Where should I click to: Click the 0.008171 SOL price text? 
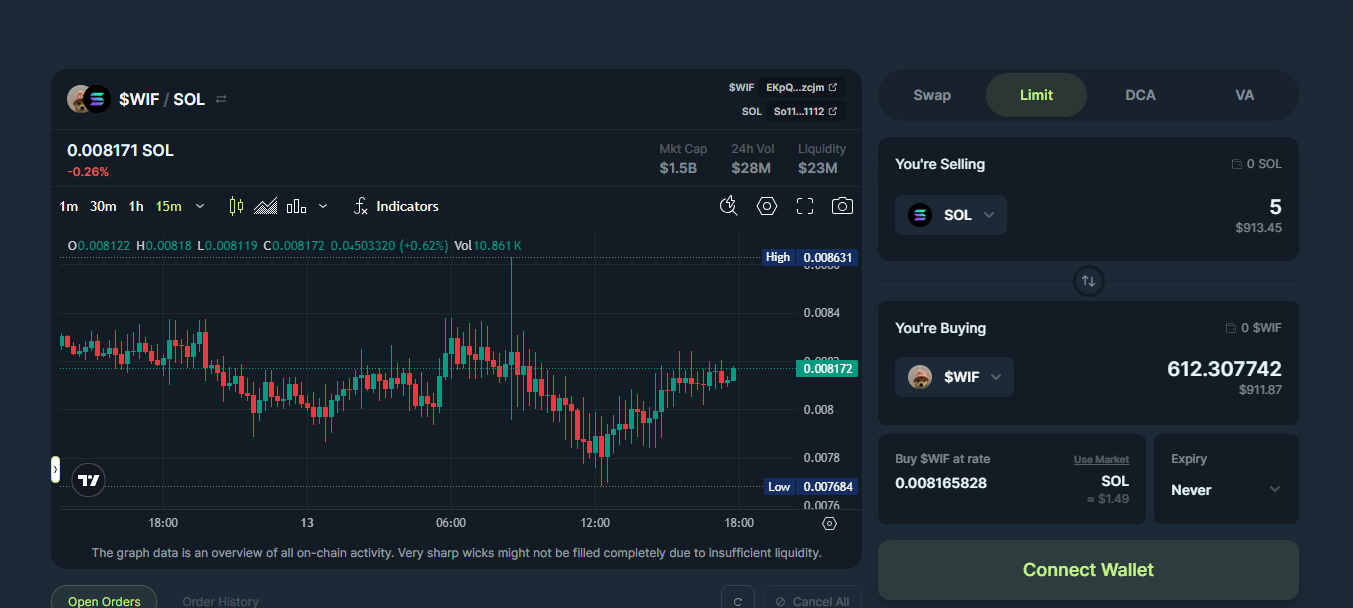click(x=120, y=150)
